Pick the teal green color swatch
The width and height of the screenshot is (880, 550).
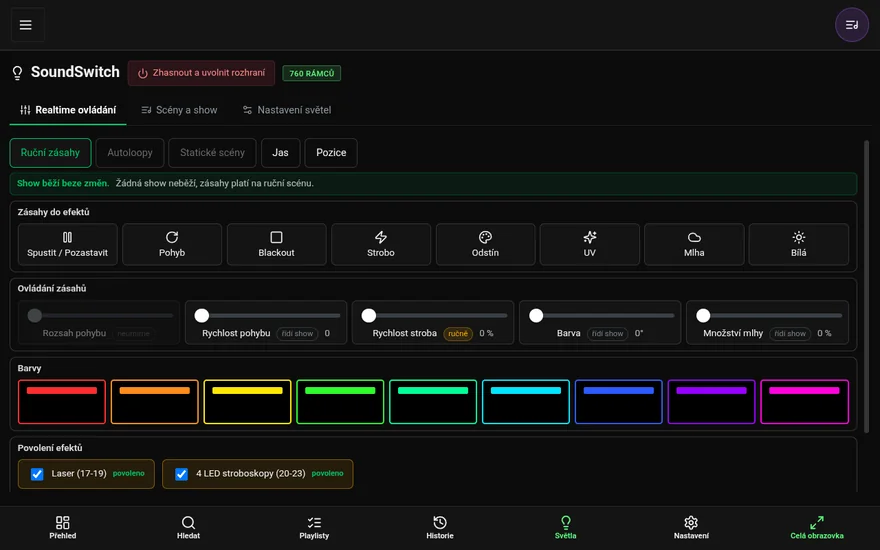433,402
